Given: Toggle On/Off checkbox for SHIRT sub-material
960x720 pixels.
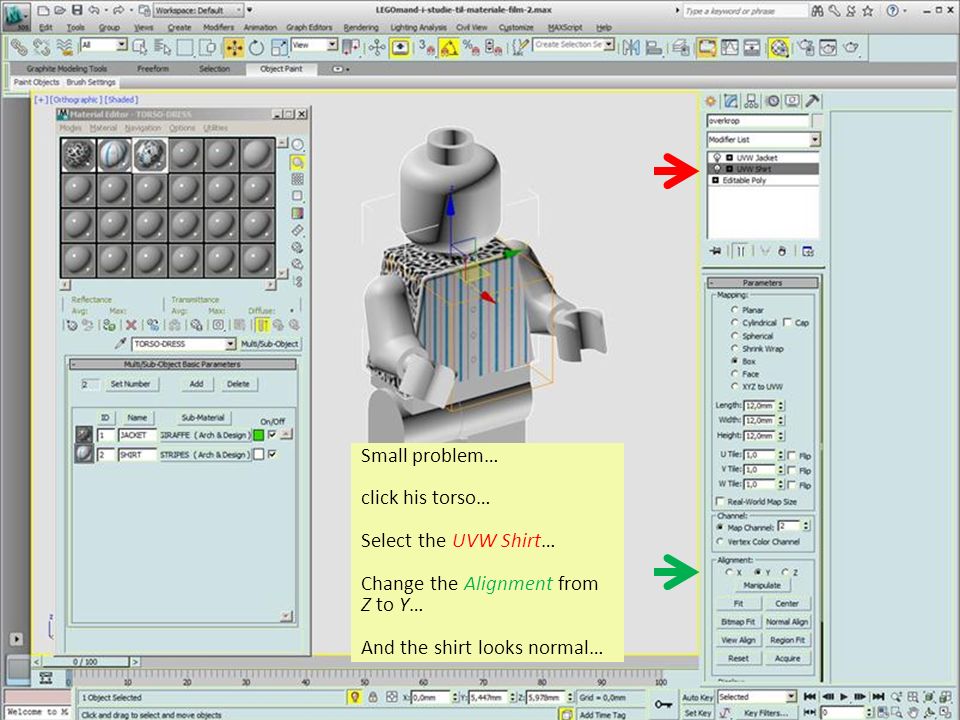Looking at the screenshot, I should pyautogui.click(x=272, y=454).
